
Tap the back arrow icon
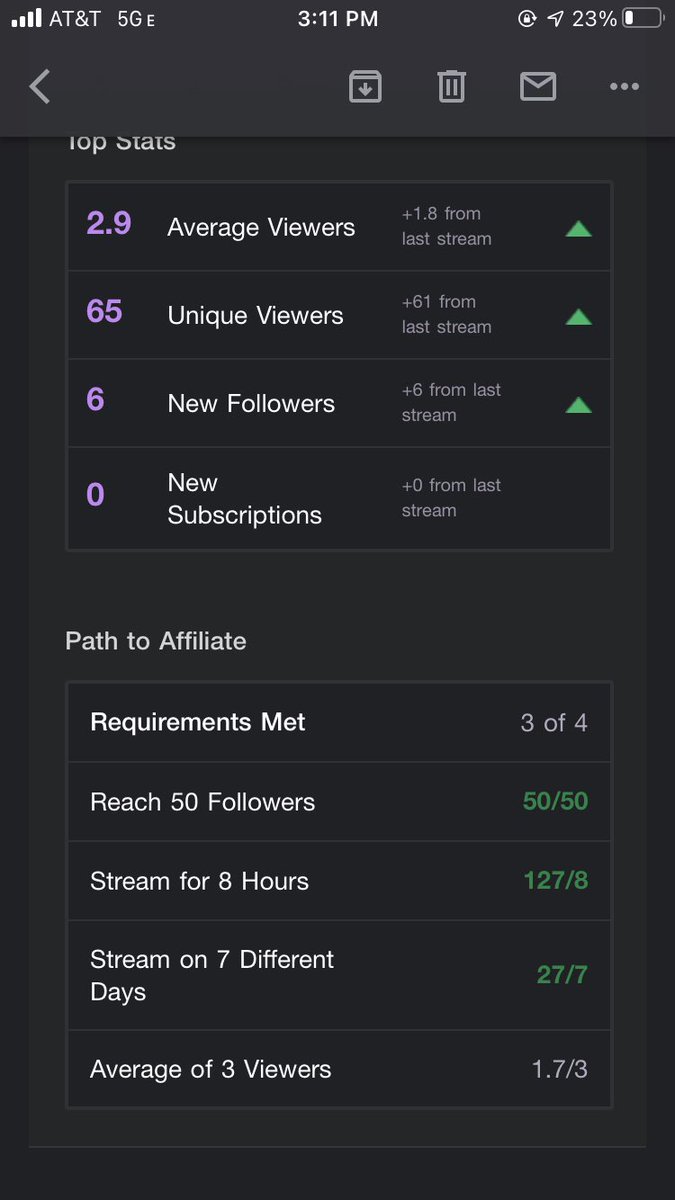pos(40,87)
